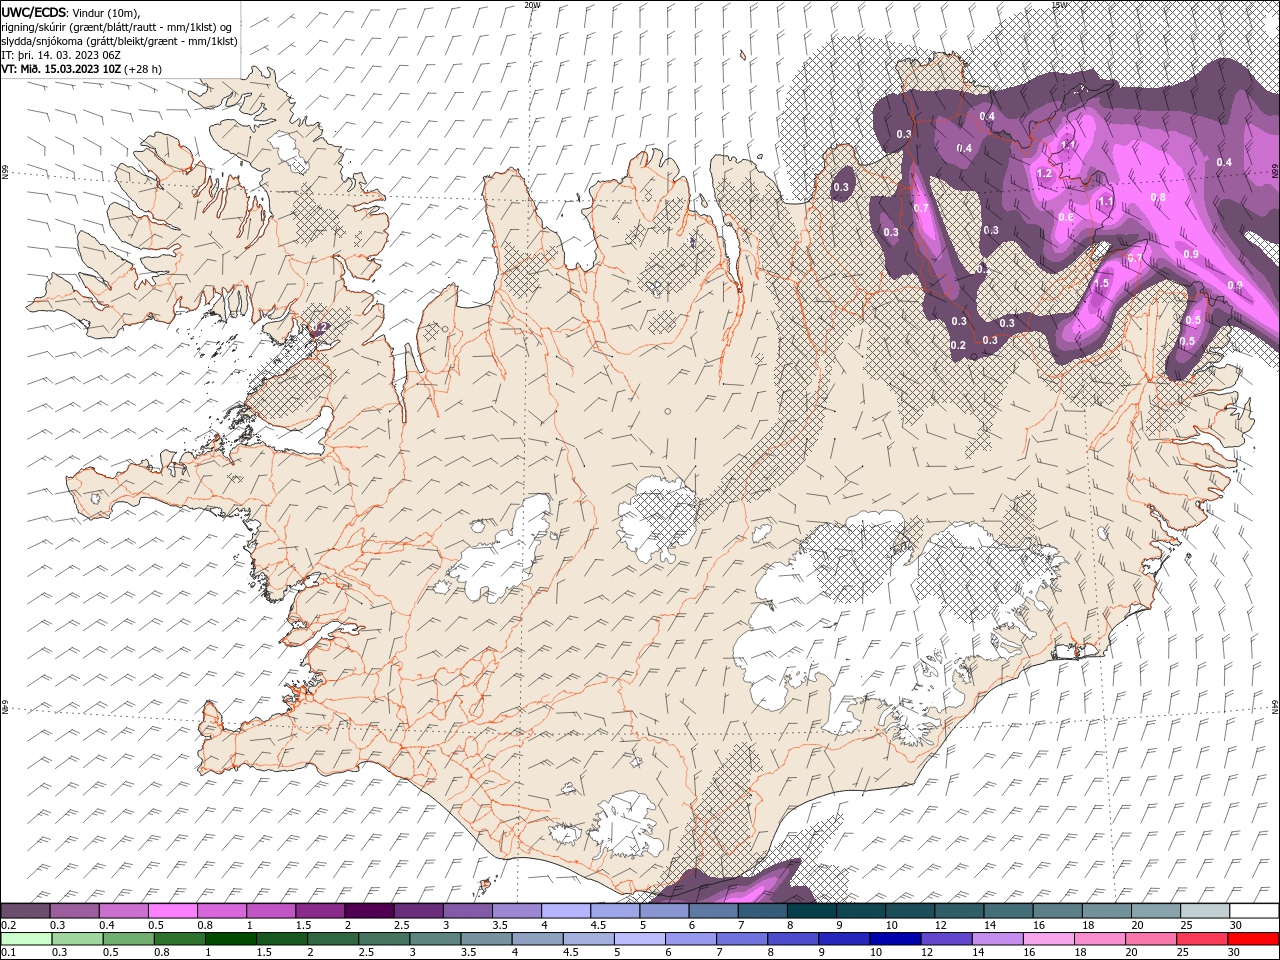
Task: Click the light lavender swatch above the upper-row 4 label
Action: pyautogui.click(x=566, y=911)
